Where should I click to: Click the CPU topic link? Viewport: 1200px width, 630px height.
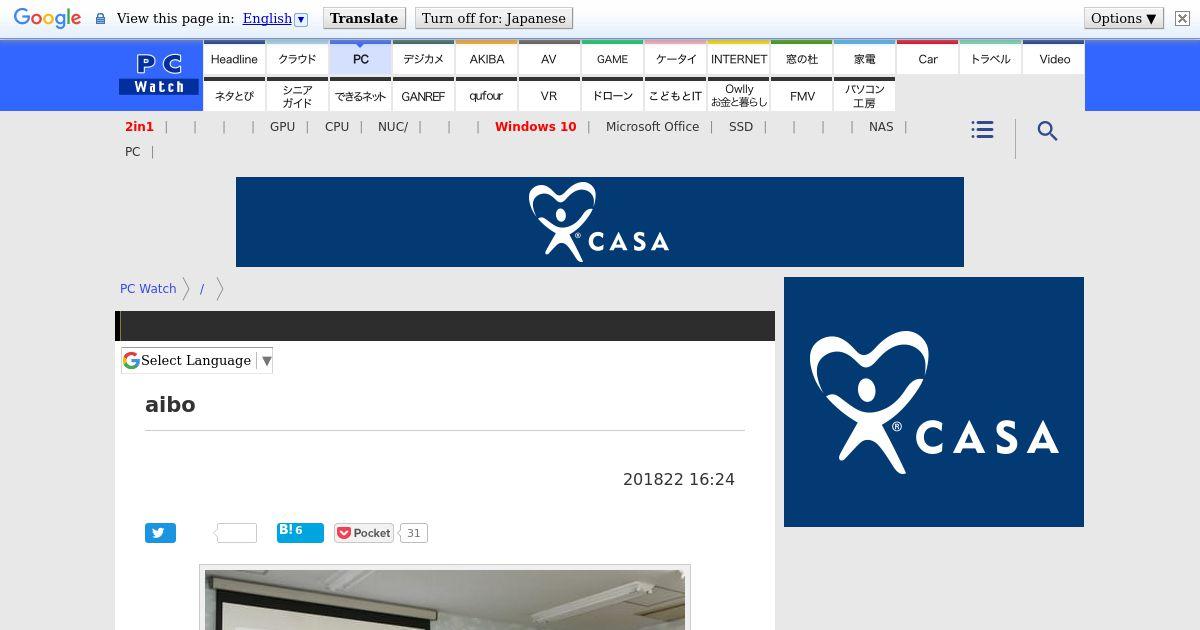pos(337,127)
